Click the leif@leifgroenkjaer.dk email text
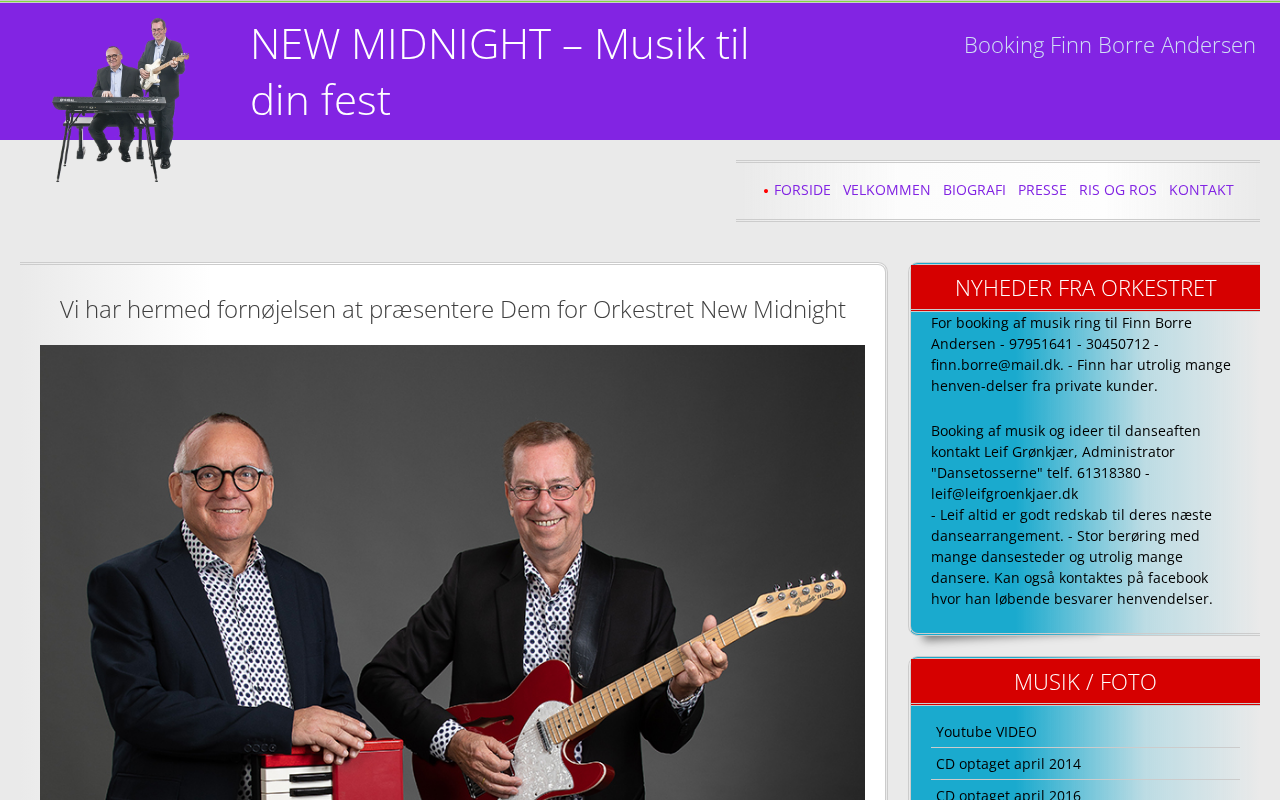This screenshot has height=800, width=1280. tap(1004, 494)
